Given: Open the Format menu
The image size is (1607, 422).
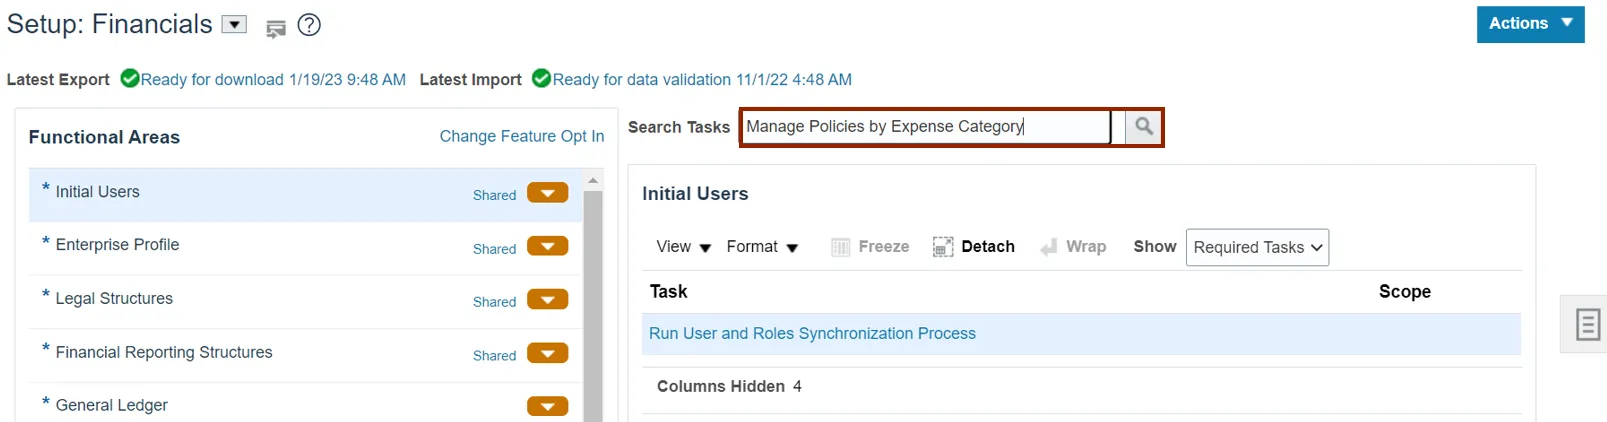Looking at the screenshot, I should pyautogui.click(x=762, y=247).
